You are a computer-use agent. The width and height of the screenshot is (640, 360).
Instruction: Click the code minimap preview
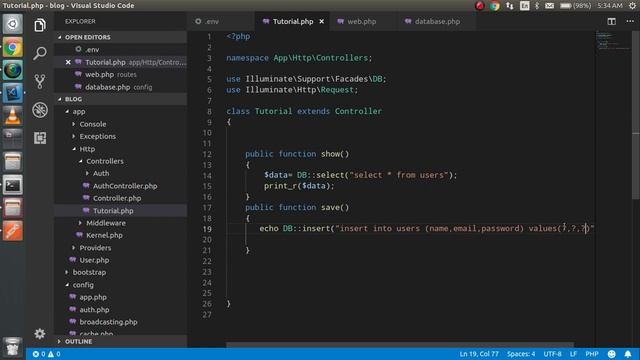[613, 41]
